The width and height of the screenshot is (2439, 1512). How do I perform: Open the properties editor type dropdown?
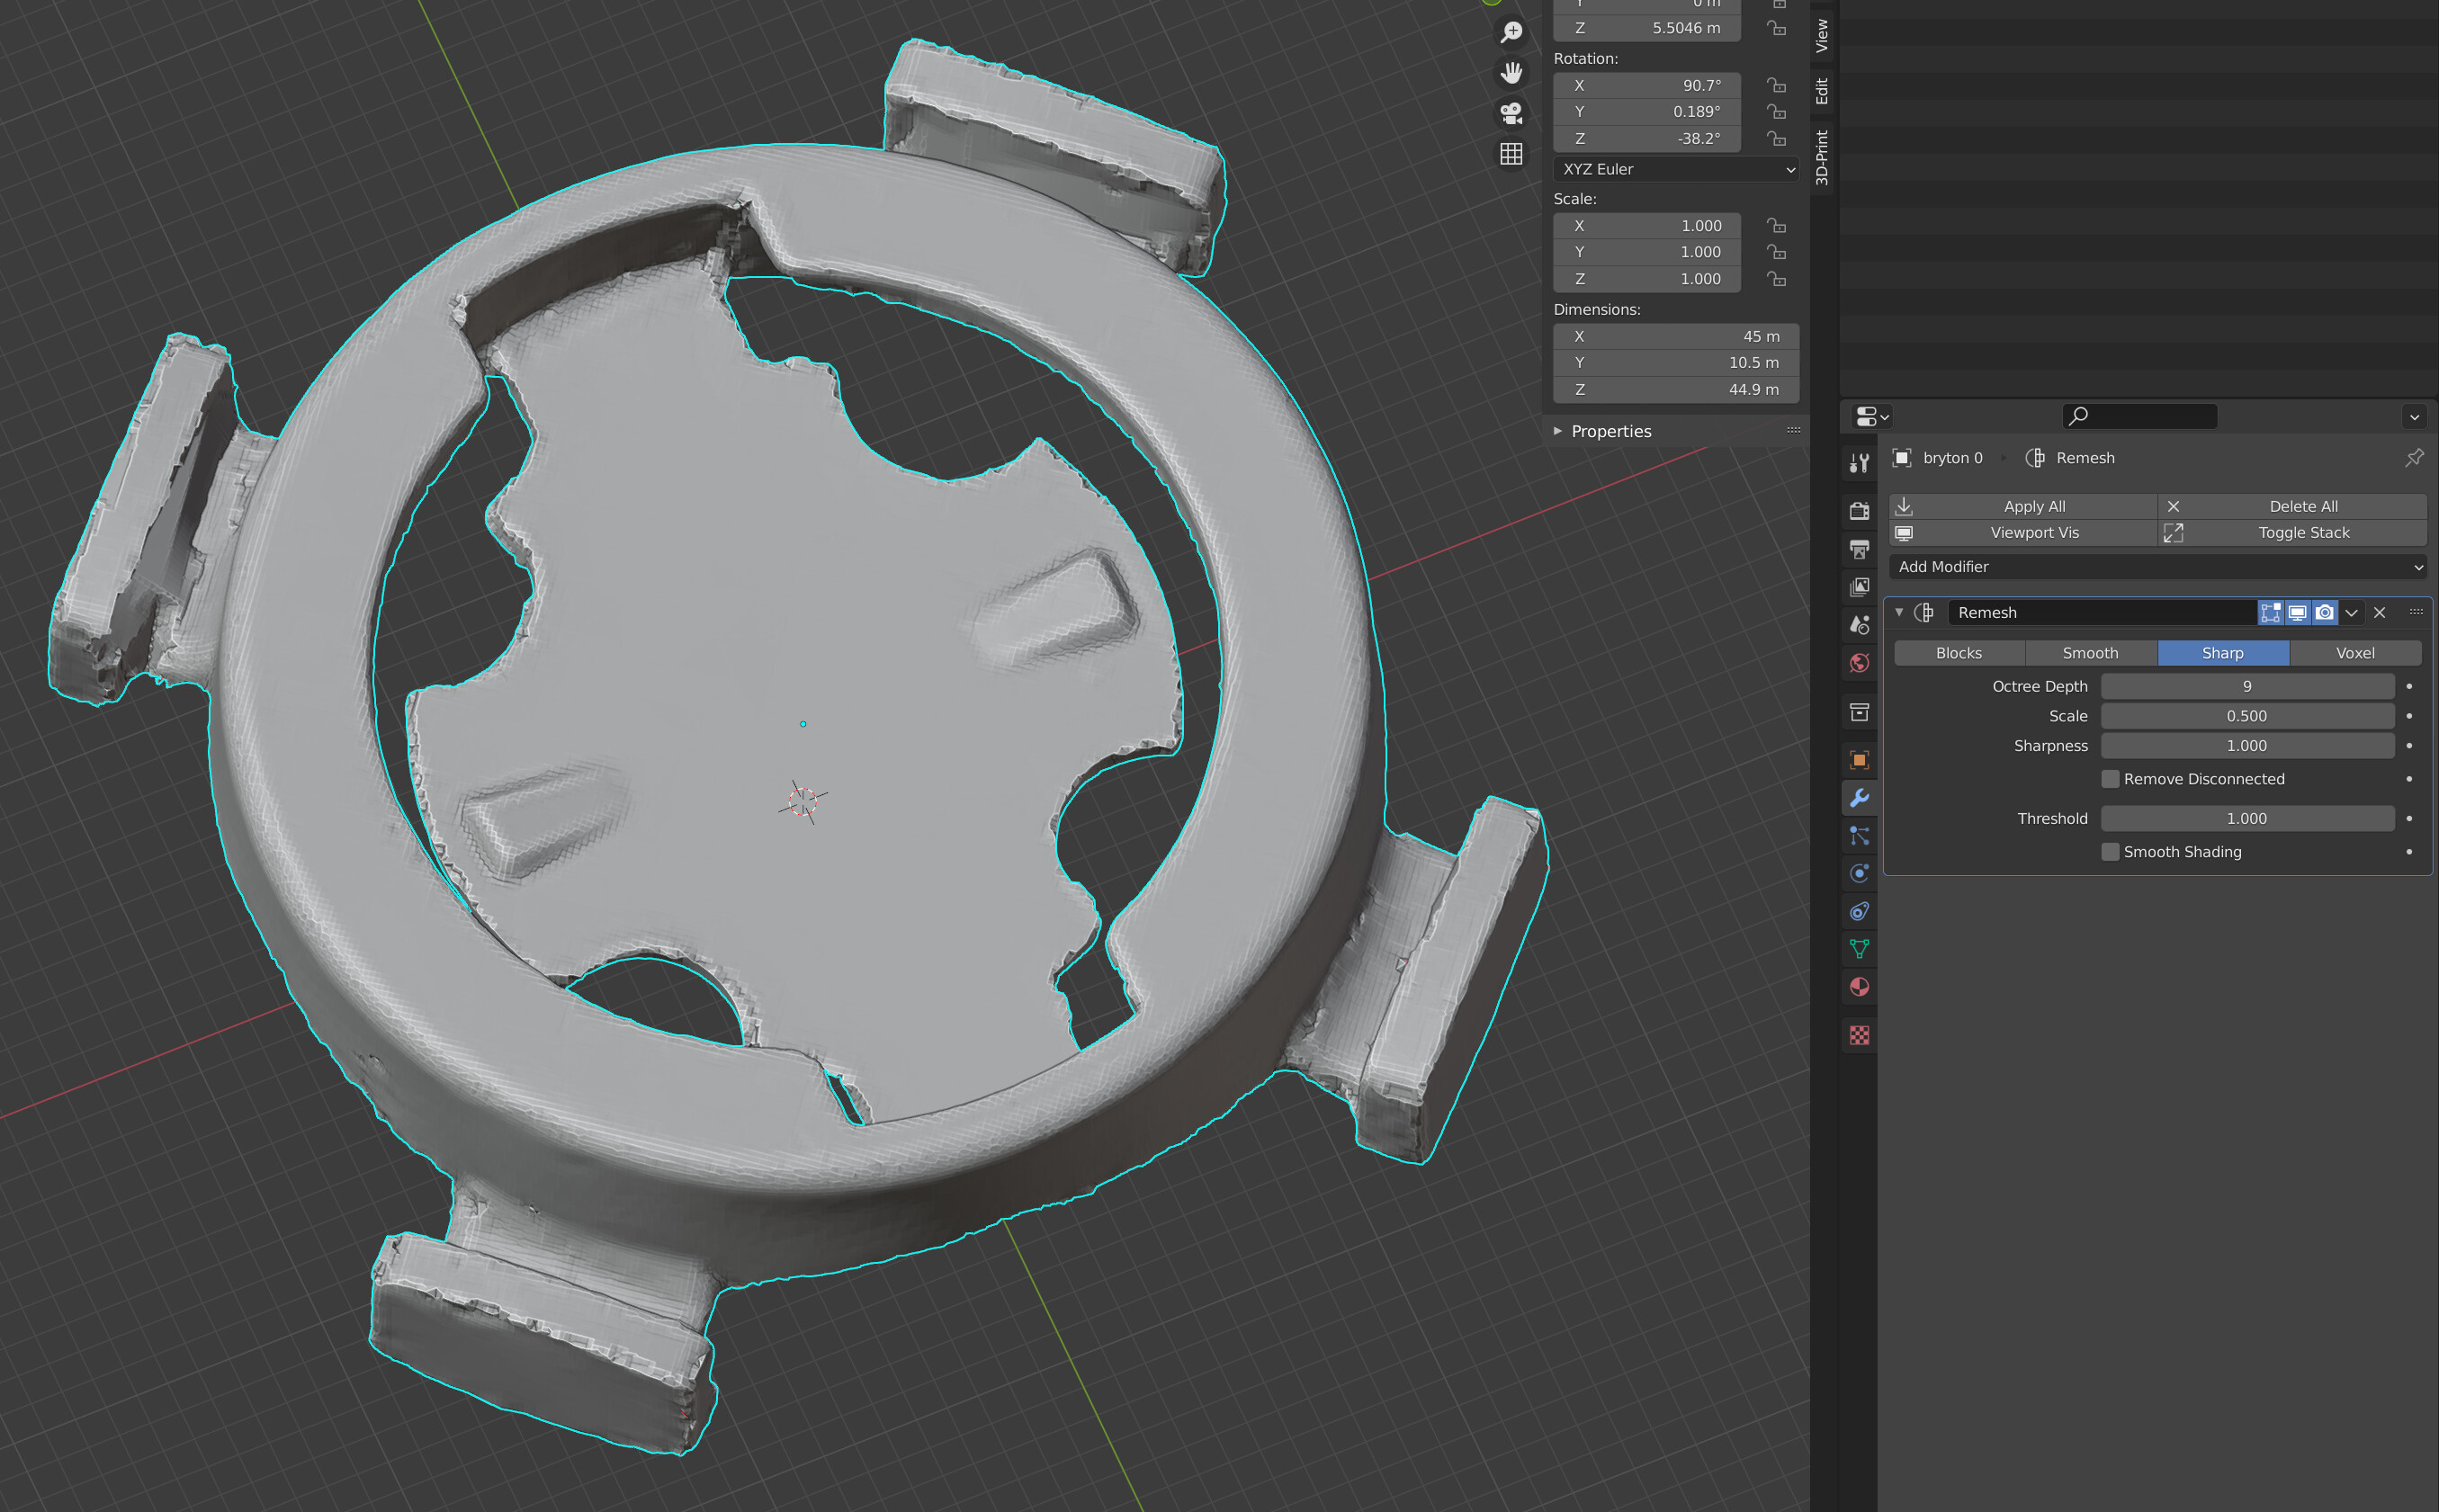(1871, 416)
